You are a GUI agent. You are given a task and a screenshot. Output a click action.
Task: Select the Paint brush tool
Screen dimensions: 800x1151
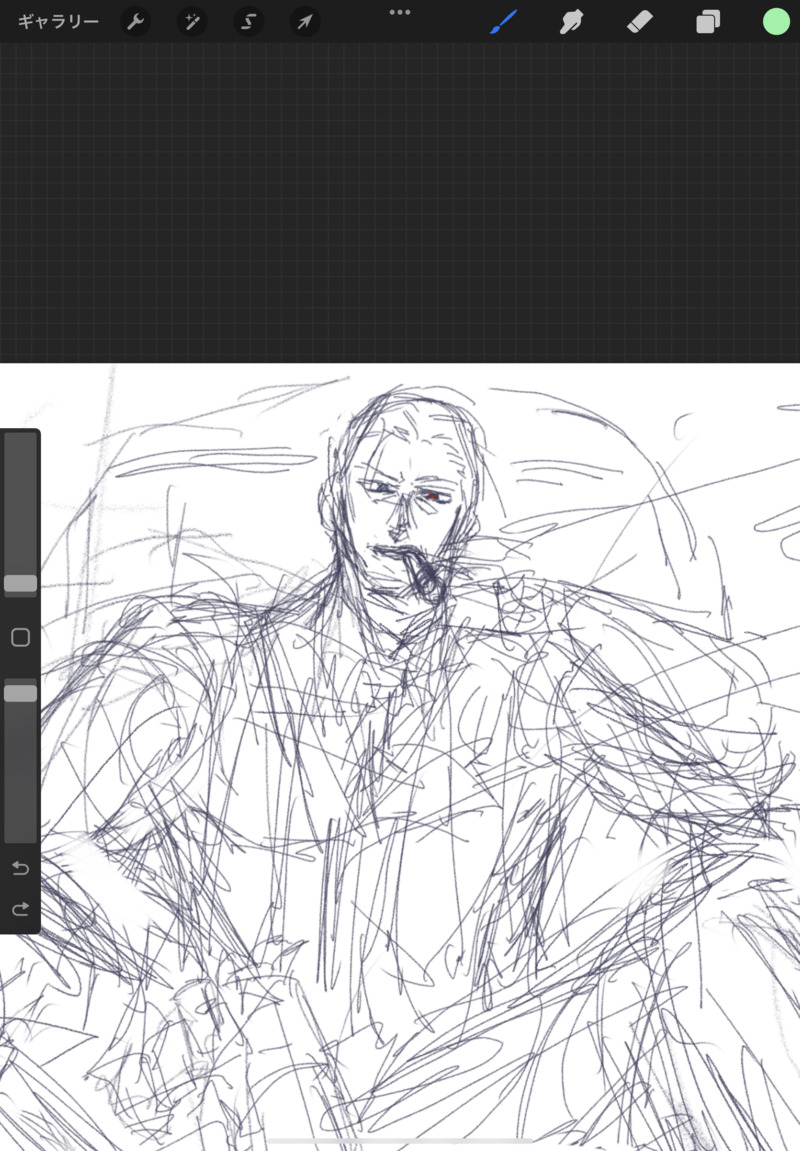tap(503, 22)
